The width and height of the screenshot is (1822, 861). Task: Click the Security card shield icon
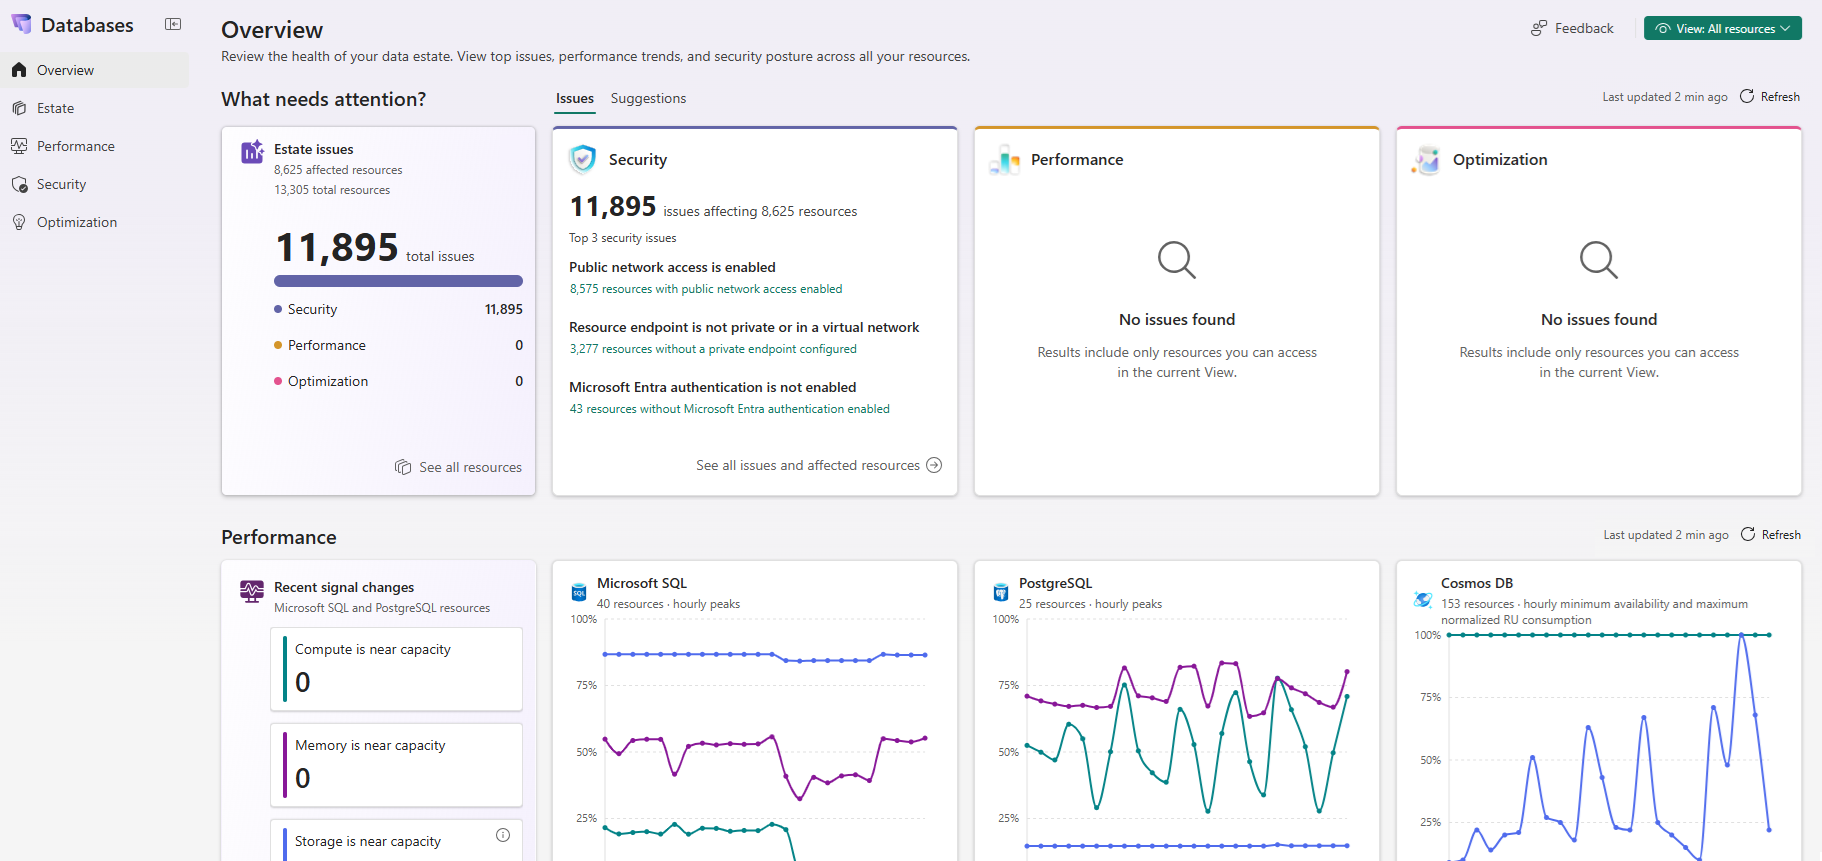pos(582,159)
